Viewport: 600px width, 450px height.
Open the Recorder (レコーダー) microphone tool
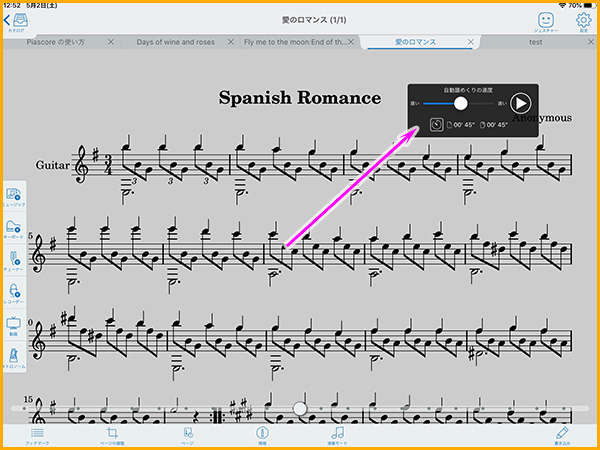[14, 293]
